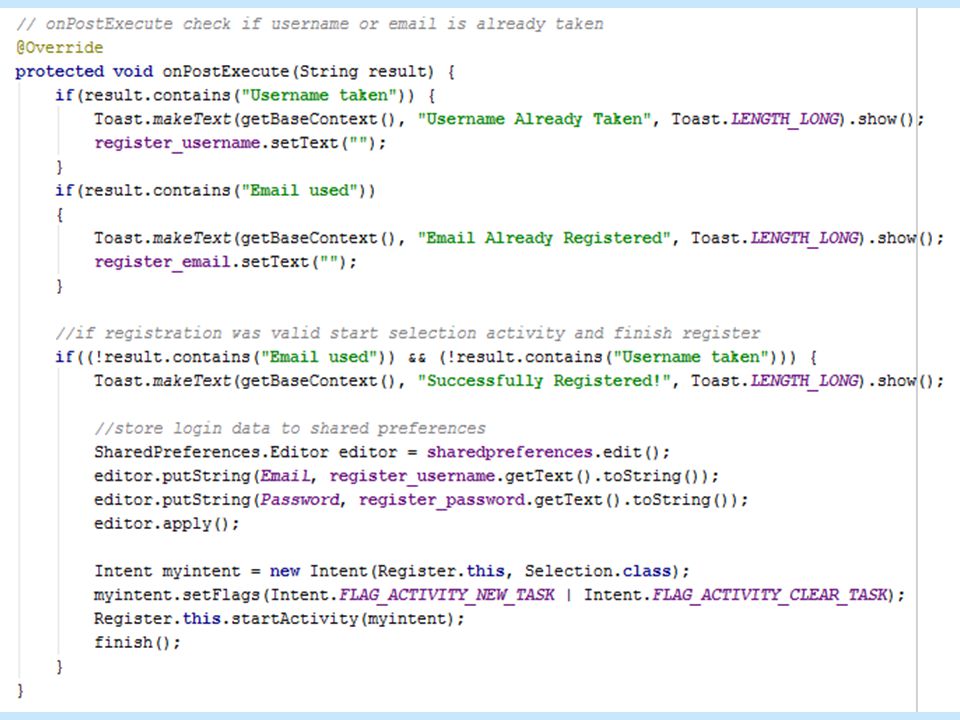The width and height of the screenshot is (960, 720).
Task: Click the editor.apply(); line
Action: (x=167, y=523)
